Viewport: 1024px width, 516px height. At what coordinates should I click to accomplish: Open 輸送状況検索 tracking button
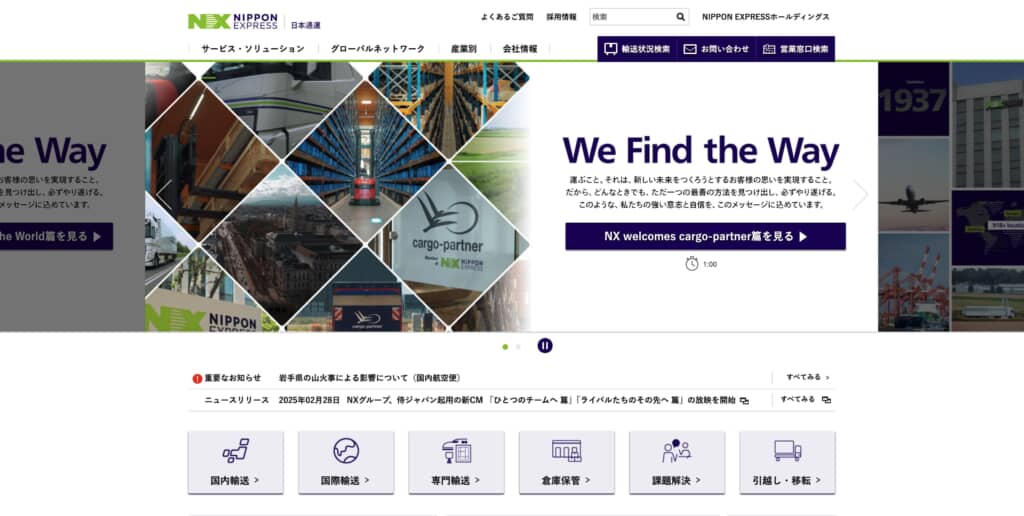637,49
